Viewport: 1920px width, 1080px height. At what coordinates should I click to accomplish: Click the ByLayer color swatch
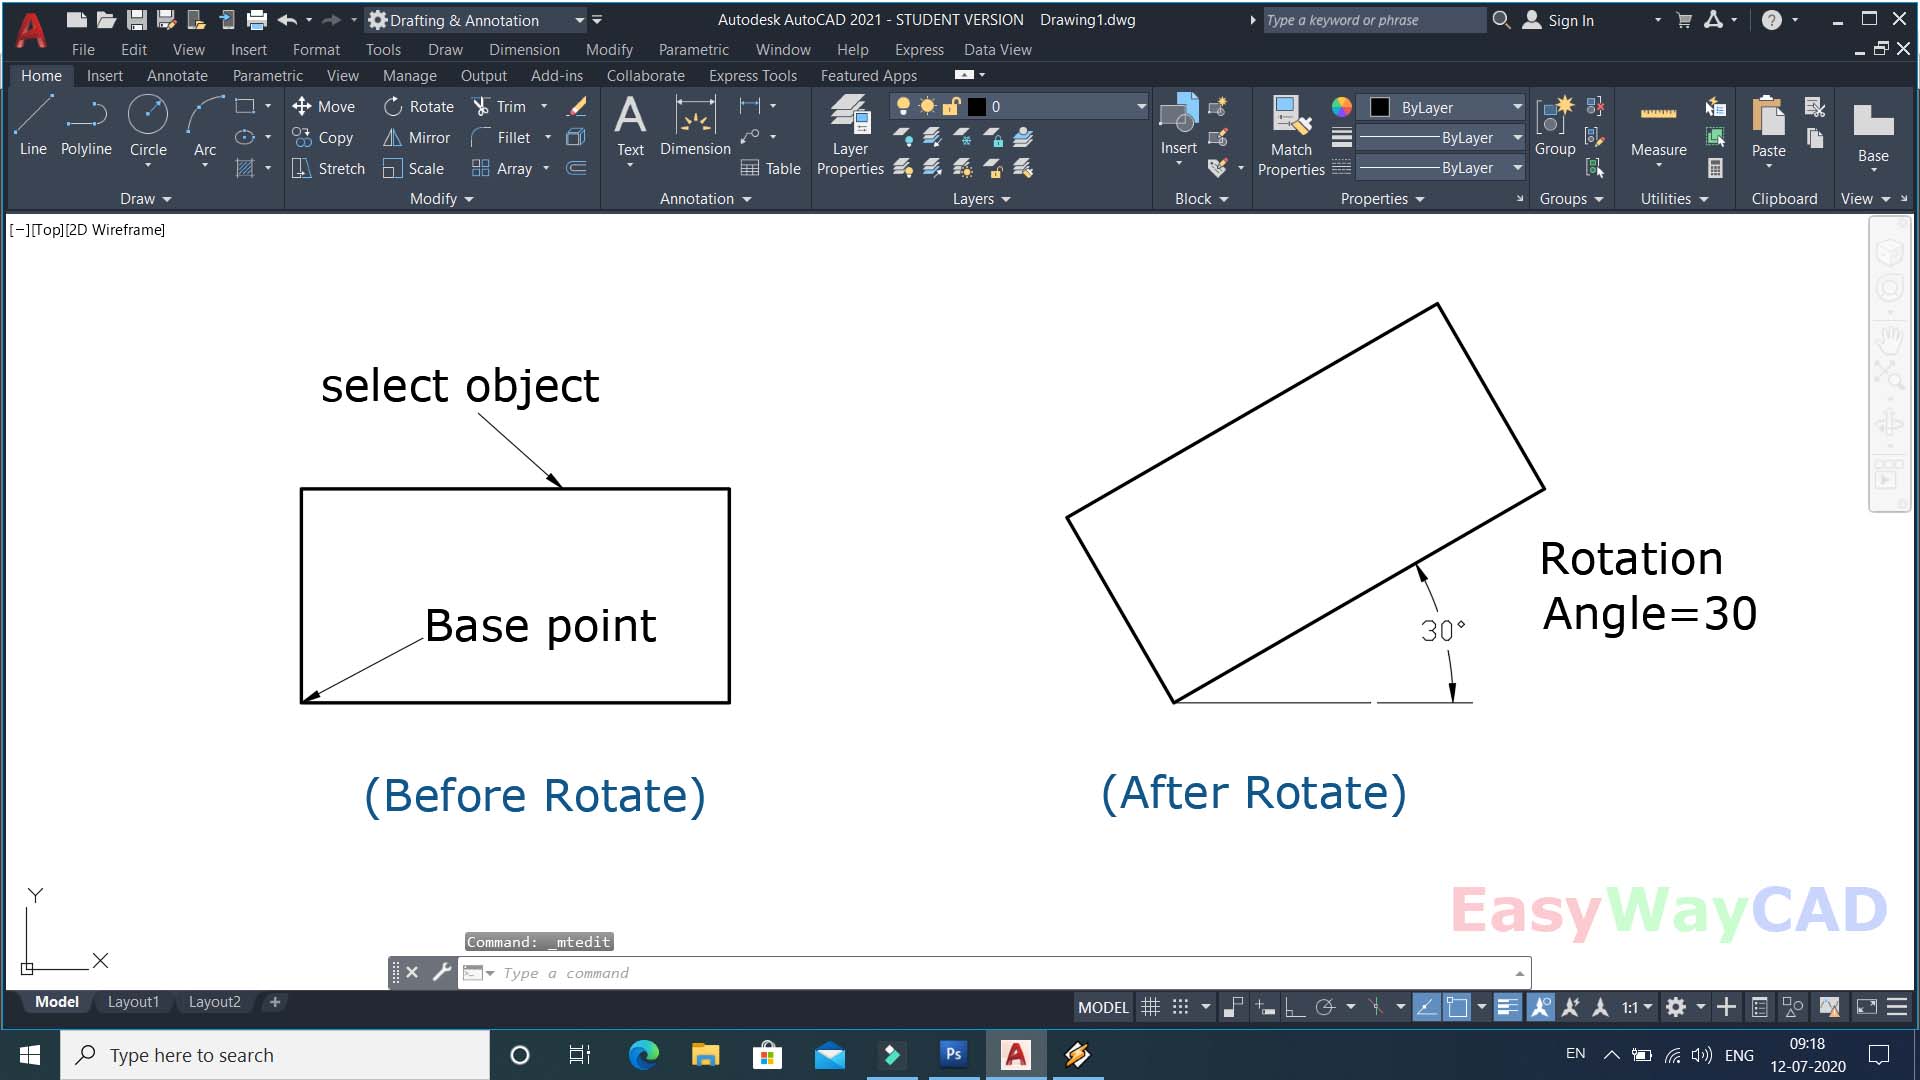pyautogui.click(x=1381, y=107)
